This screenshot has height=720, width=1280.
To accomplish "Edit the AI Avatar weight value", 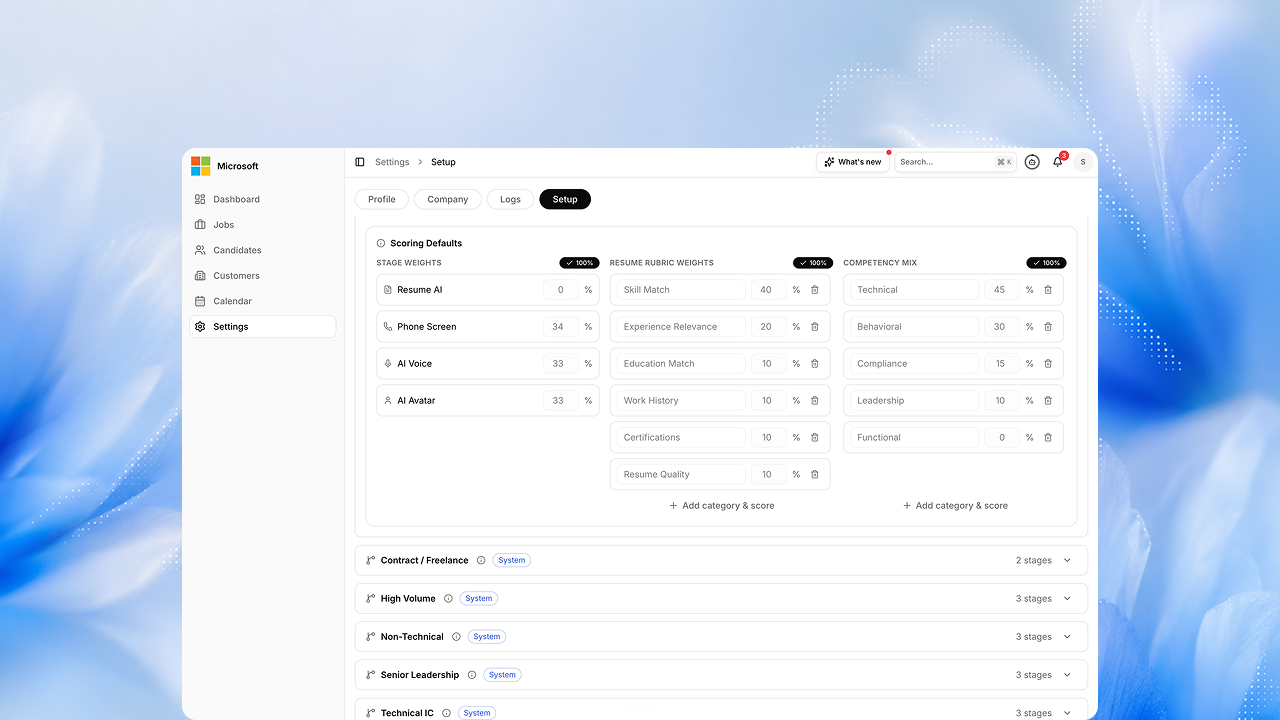I will pyautogui.click(x=561, y=401).
